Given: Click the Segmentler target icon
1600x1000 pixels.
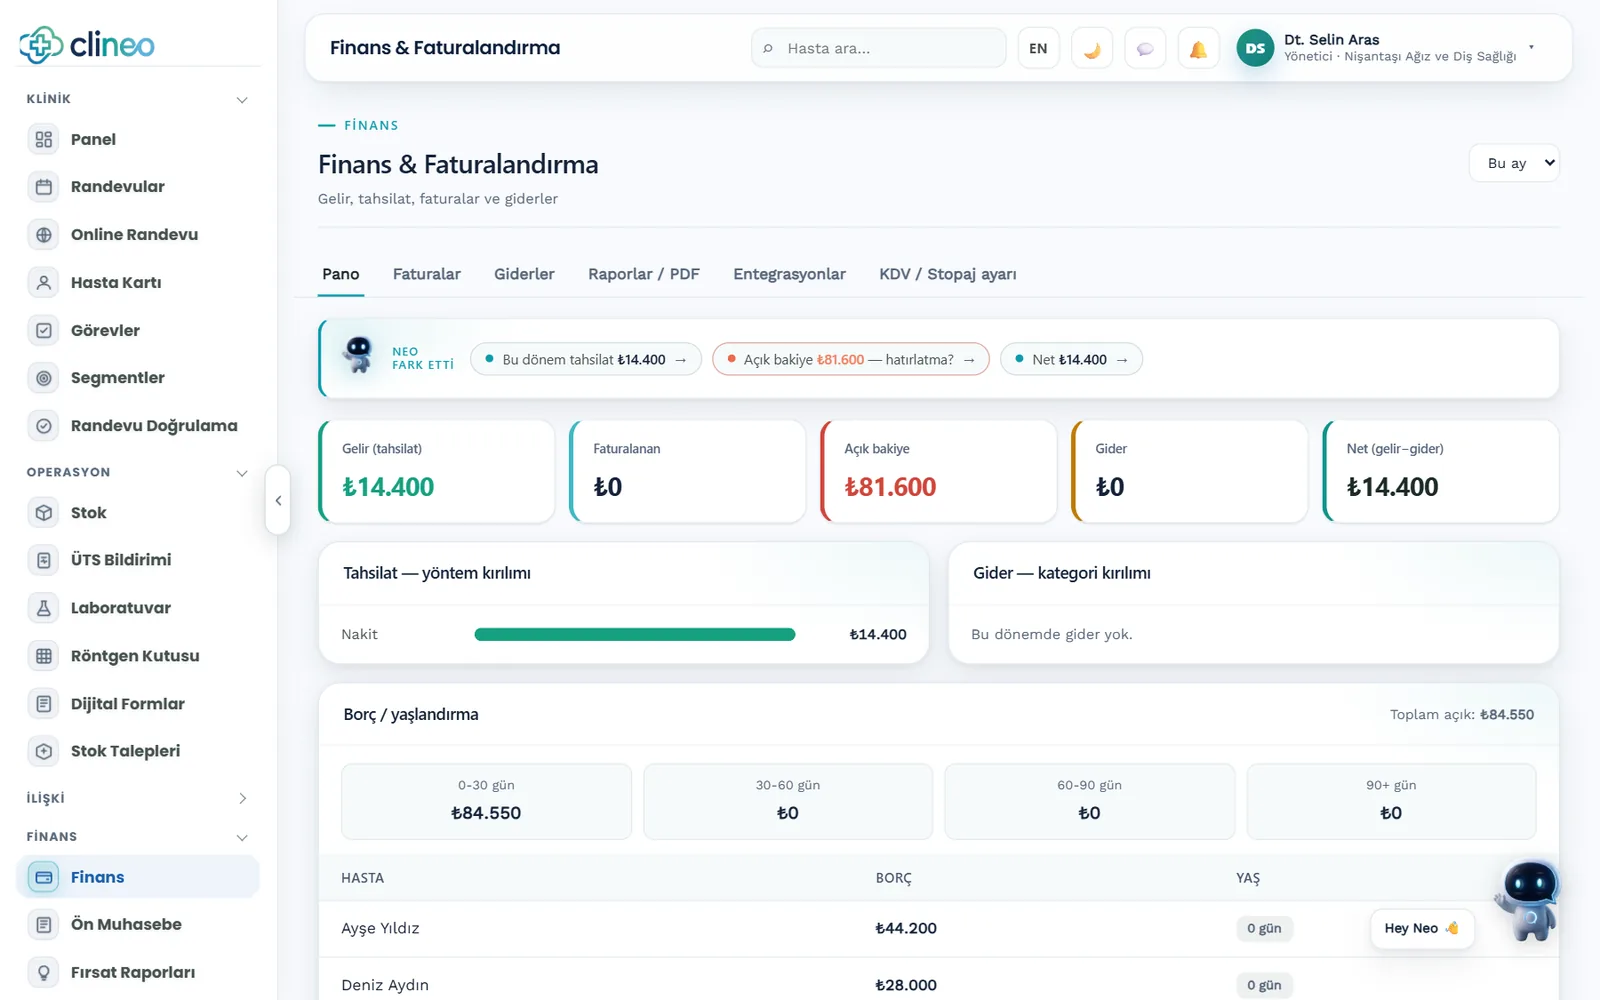Looking at the screenshot, I should [44, 378].
